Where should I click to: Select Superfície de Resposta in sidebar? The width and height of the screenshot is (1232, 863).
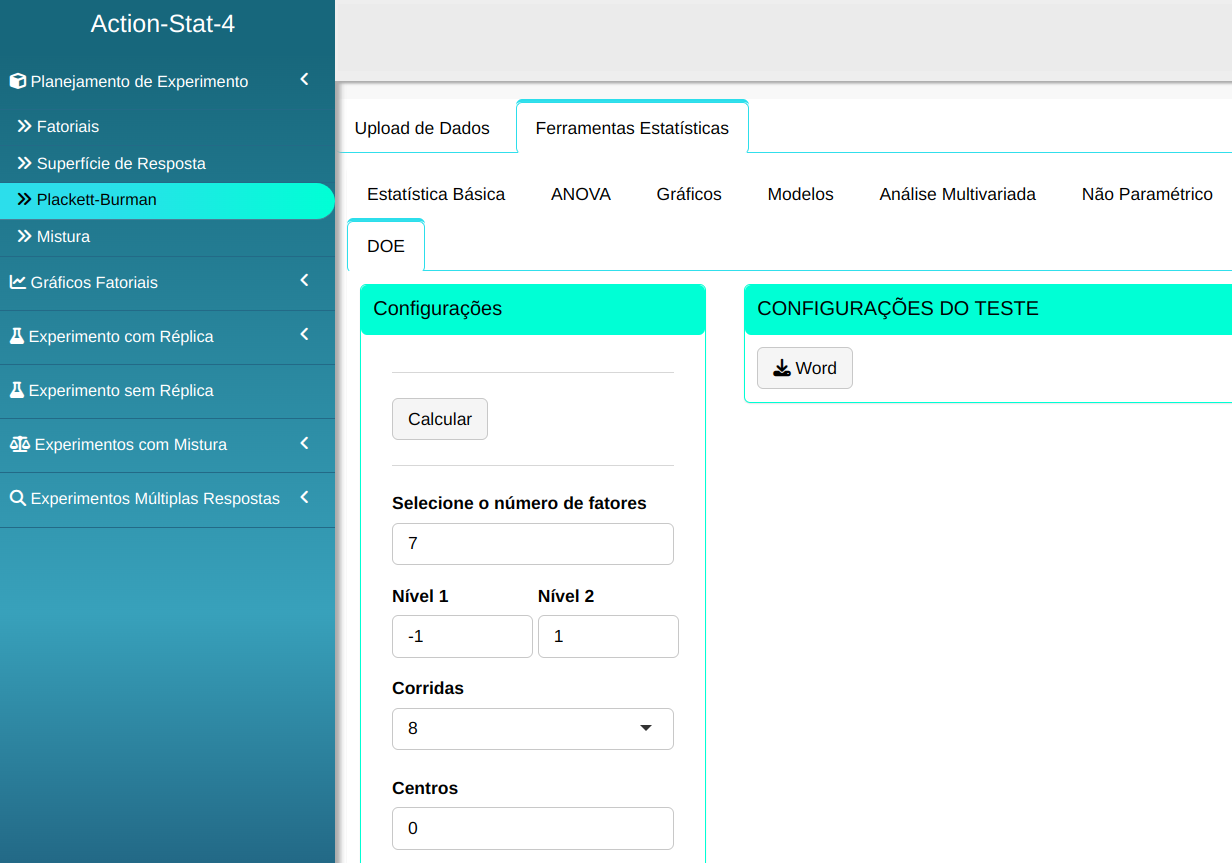click(x=120, y=163)
